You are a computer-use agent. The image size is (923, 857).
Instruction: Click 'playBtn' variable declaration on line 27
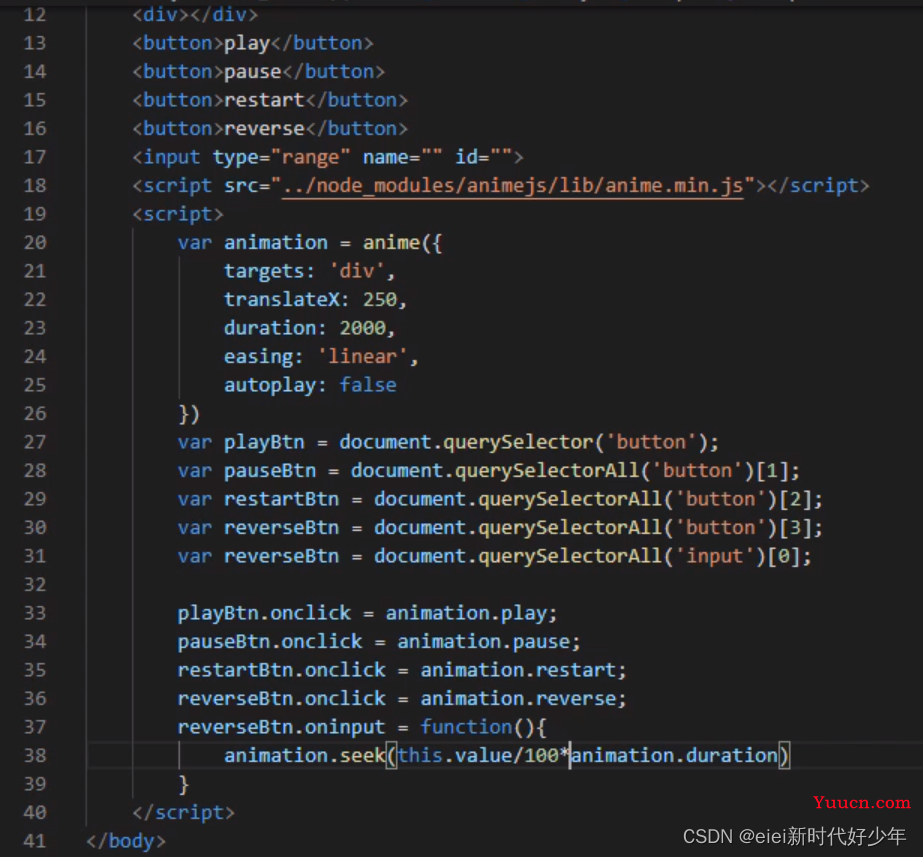coord(264,443)
